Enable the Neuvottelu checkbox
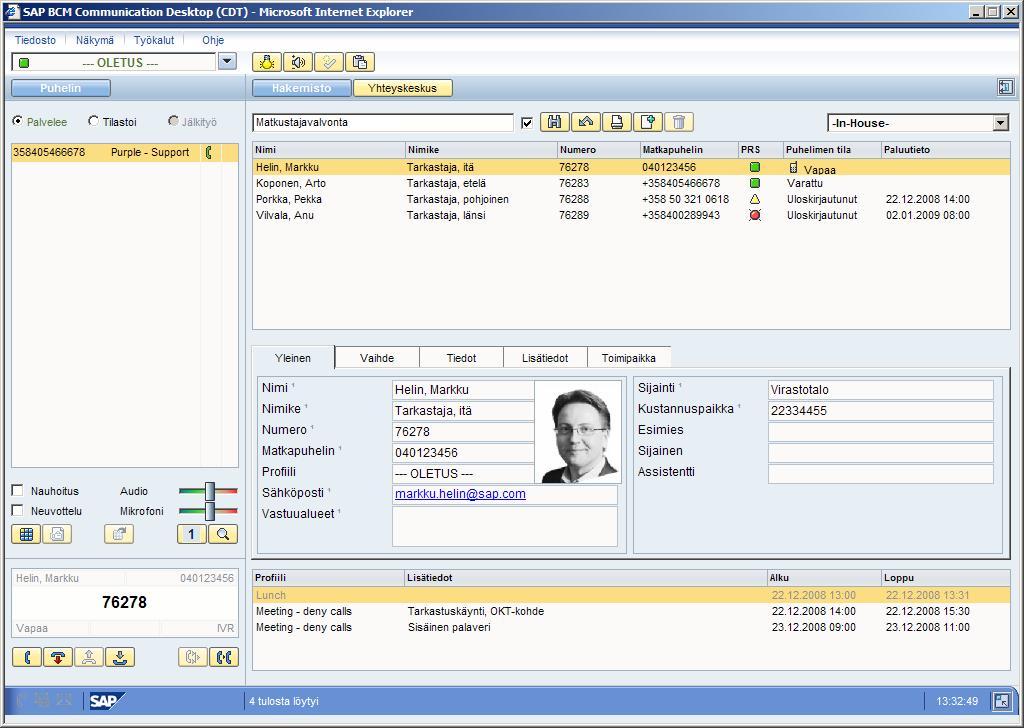Viewport: 1024px width, 728px height. (18, 510)
